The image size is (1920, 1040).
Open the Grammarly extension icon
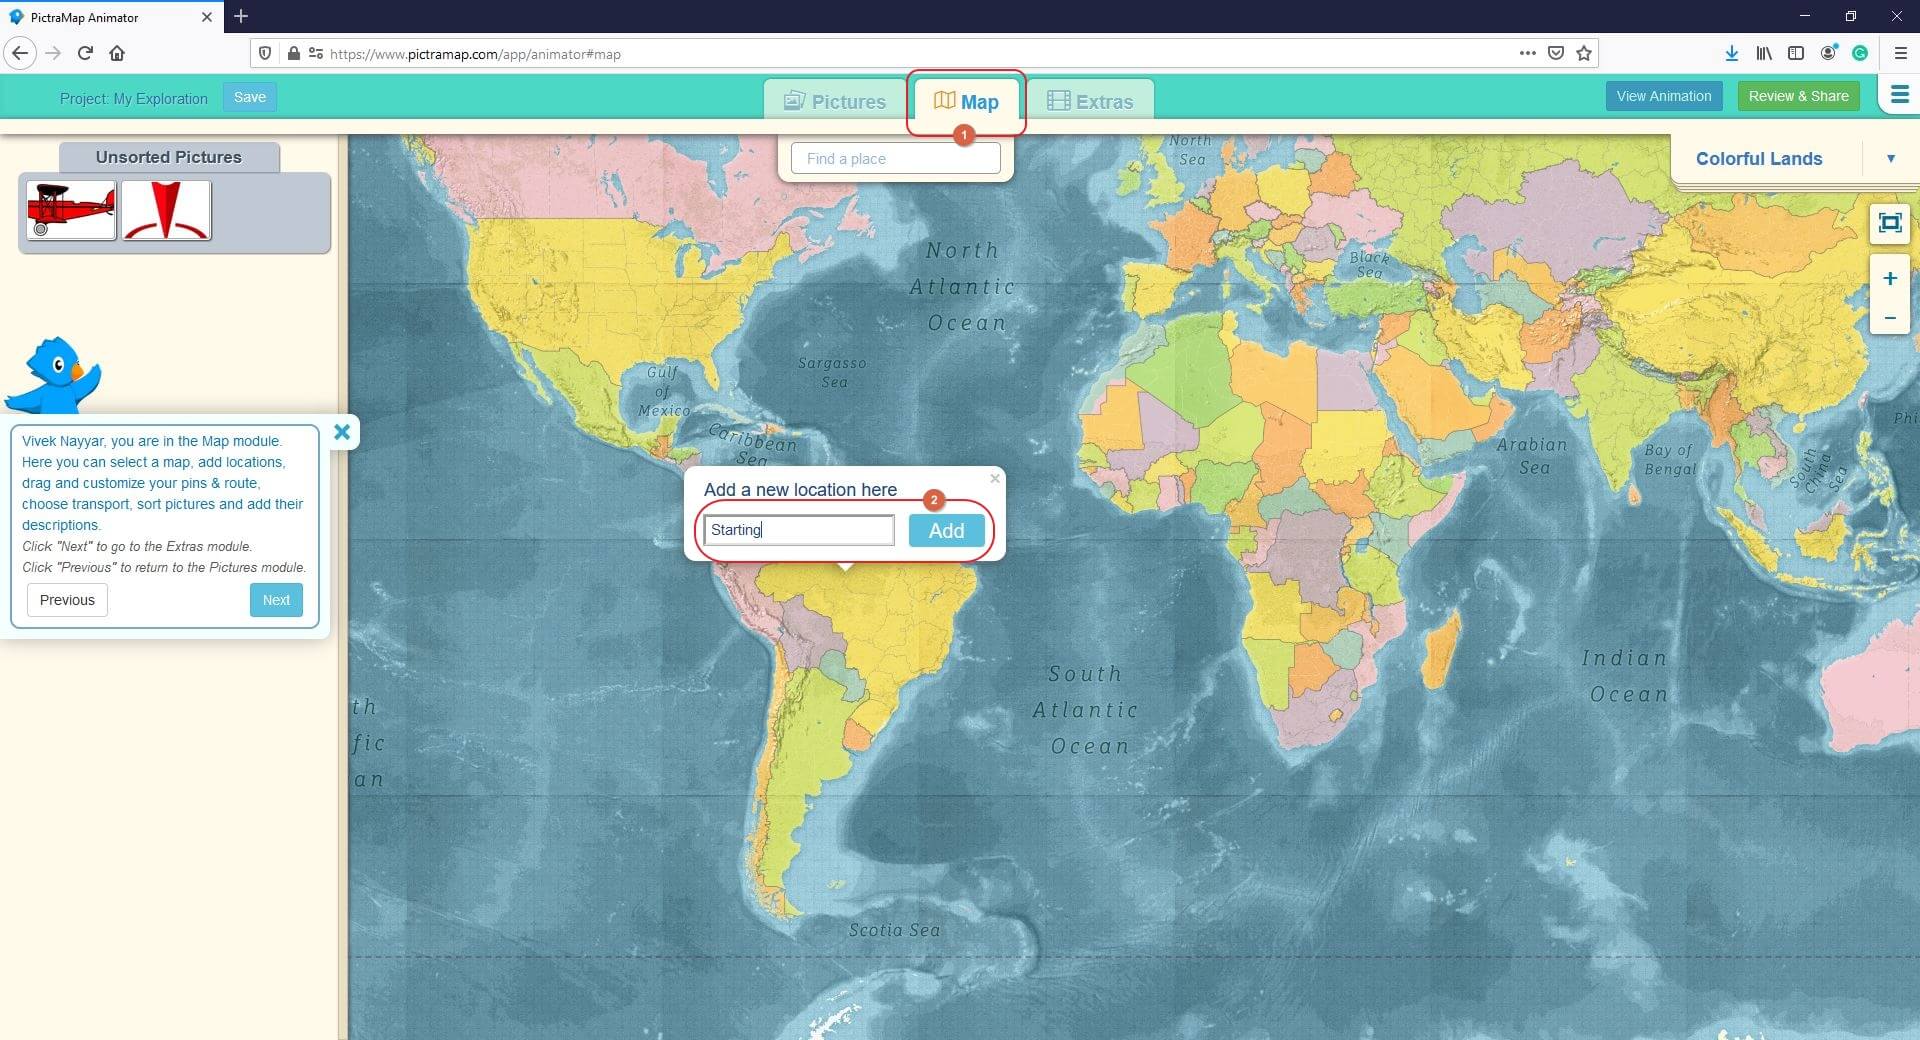pos(1861,53)
